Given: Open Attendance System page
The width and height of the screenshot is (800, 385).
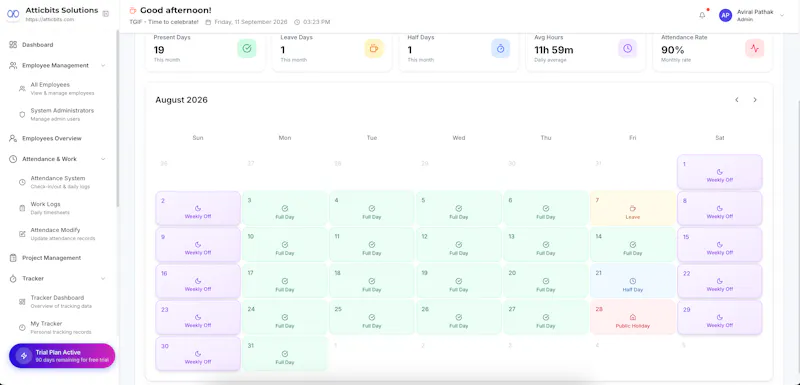Looking at the screenshot, I should click(59, 182).
